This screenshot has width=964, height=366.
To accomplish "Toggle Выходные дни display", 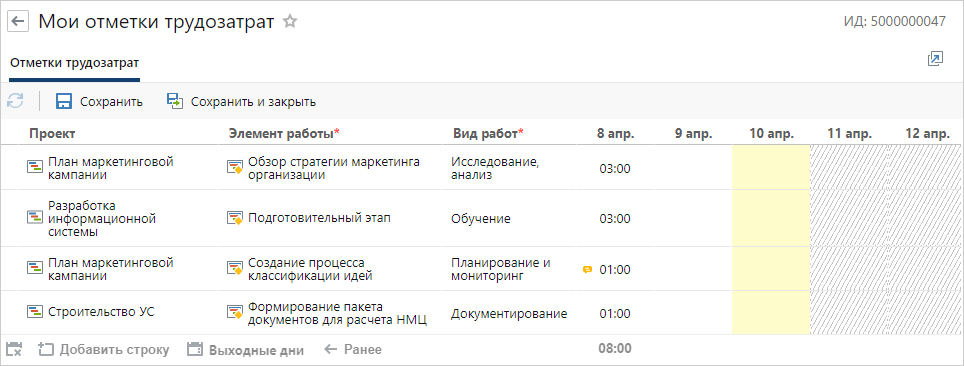I will point(245,350).
